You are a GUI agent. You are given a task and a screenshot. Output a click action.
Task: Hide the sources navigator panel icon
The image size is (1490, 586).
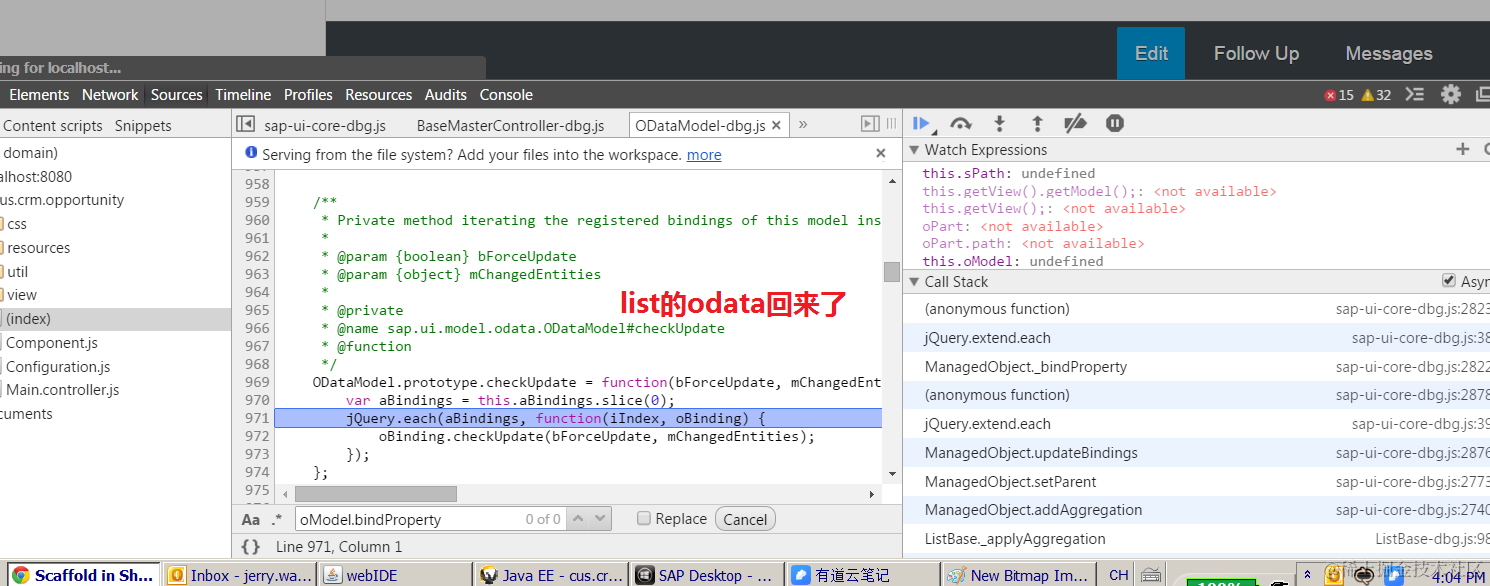tap(245, 124)
